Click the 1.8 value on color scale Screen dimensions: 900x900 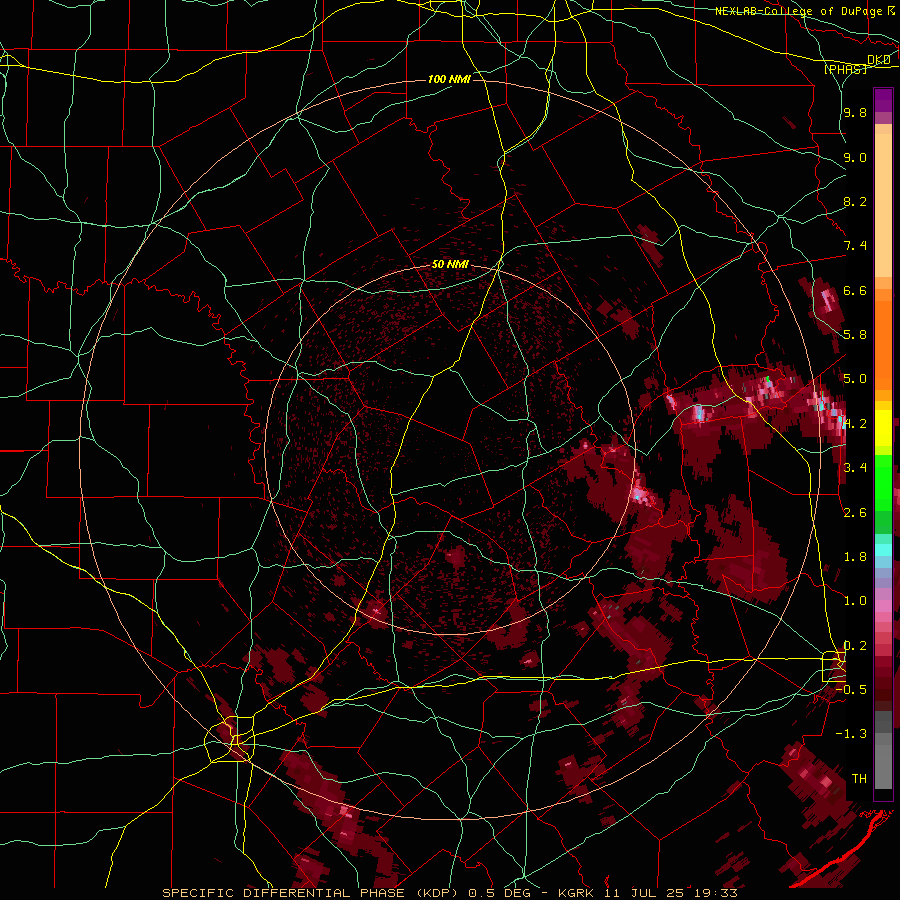tap(855, 557)
